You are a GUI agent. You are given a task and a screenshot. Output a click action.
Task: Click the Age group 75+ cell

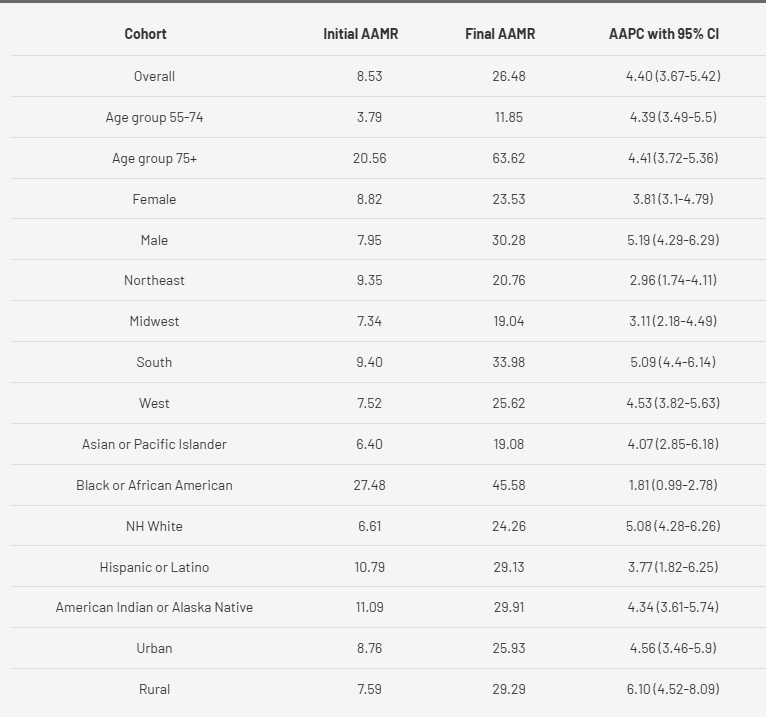pos(154,158)
